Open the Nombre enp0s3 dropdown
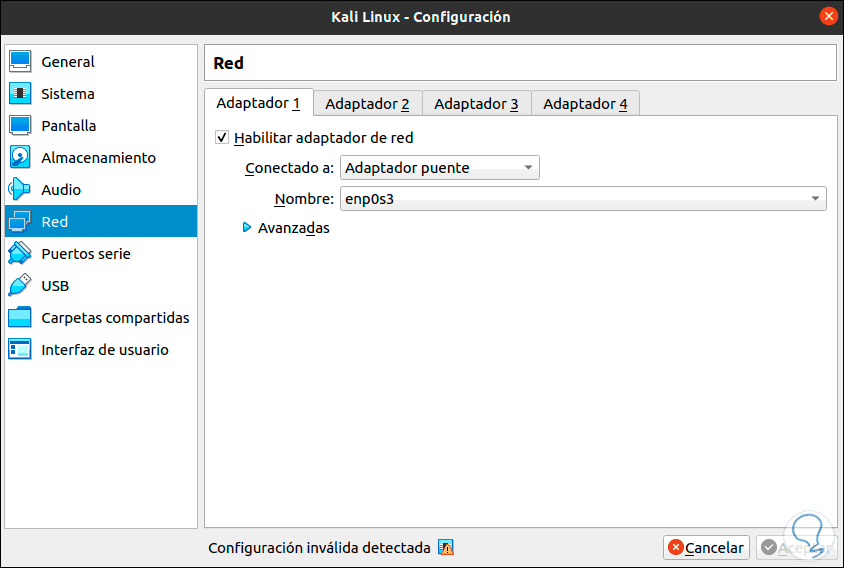This screenshot has height=568, width=844. click(x=583, y=199)
